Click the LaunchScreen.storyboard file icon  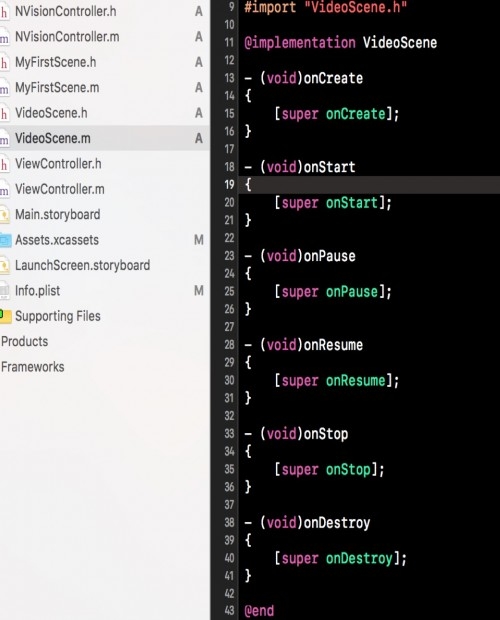point(4,265)
